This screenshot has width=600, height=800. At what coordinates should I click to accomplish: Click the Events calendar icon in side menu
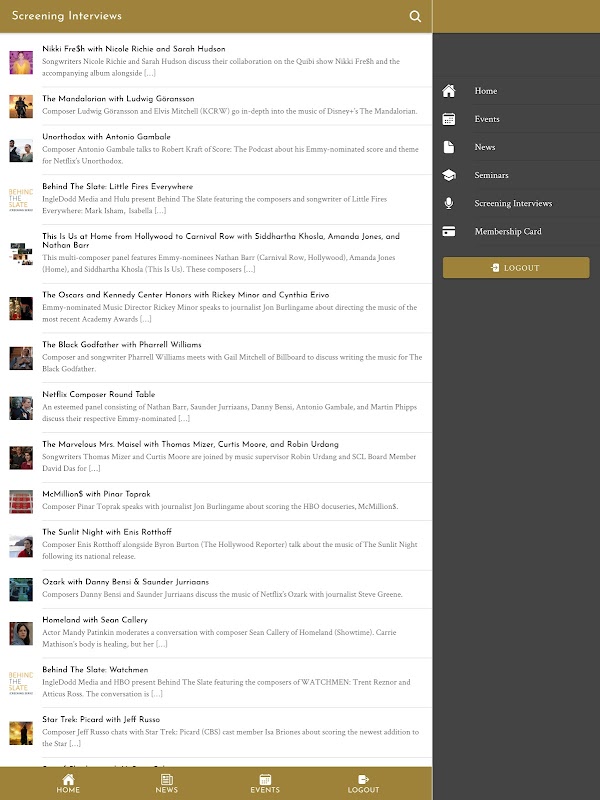(x=448, y=119)
